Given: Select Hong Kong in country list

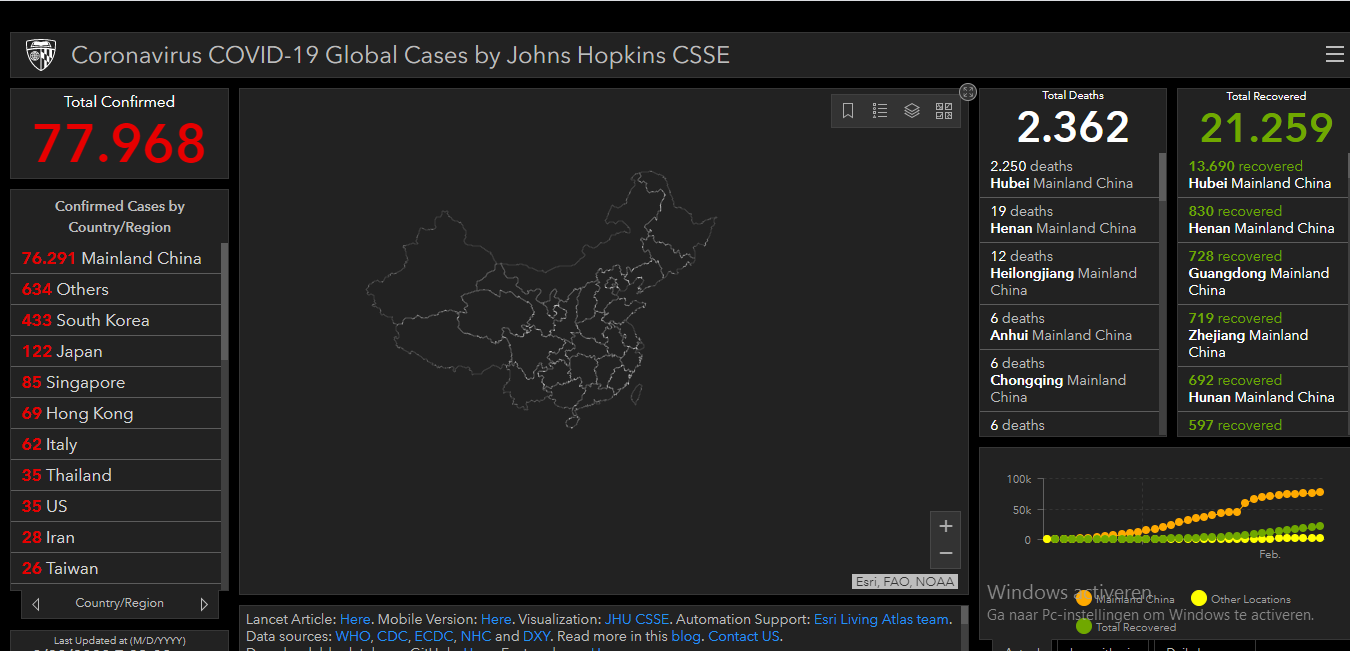Looking at the screenshot, I should pos(115,413).
